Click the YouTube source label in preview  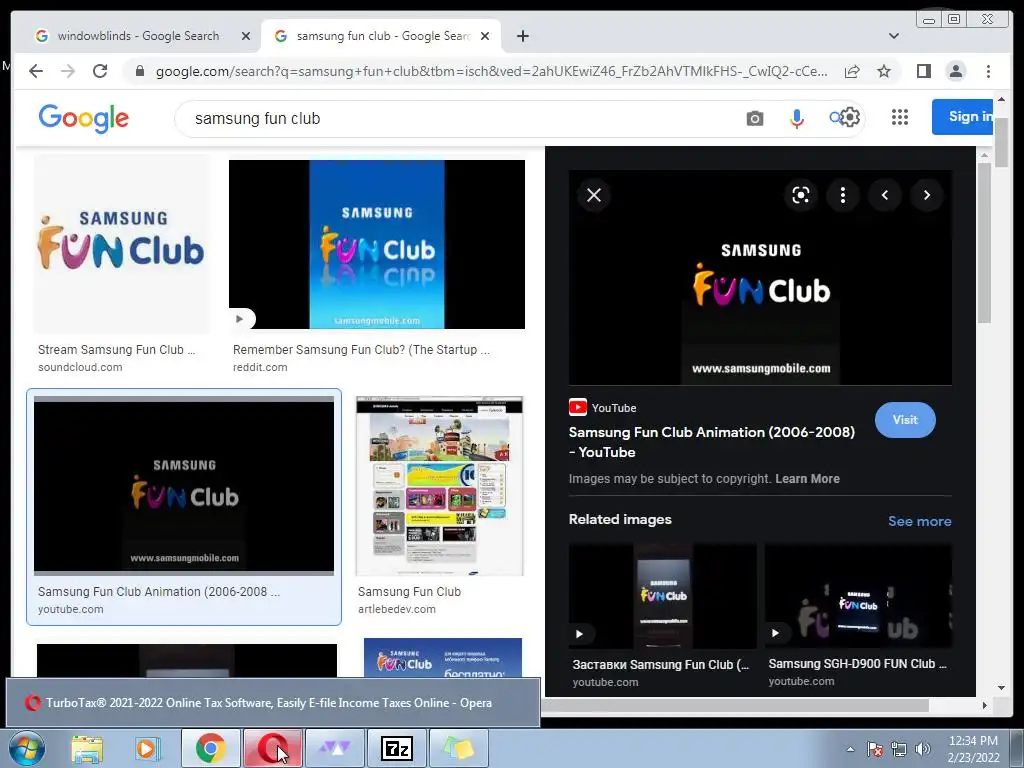(603, 408)
